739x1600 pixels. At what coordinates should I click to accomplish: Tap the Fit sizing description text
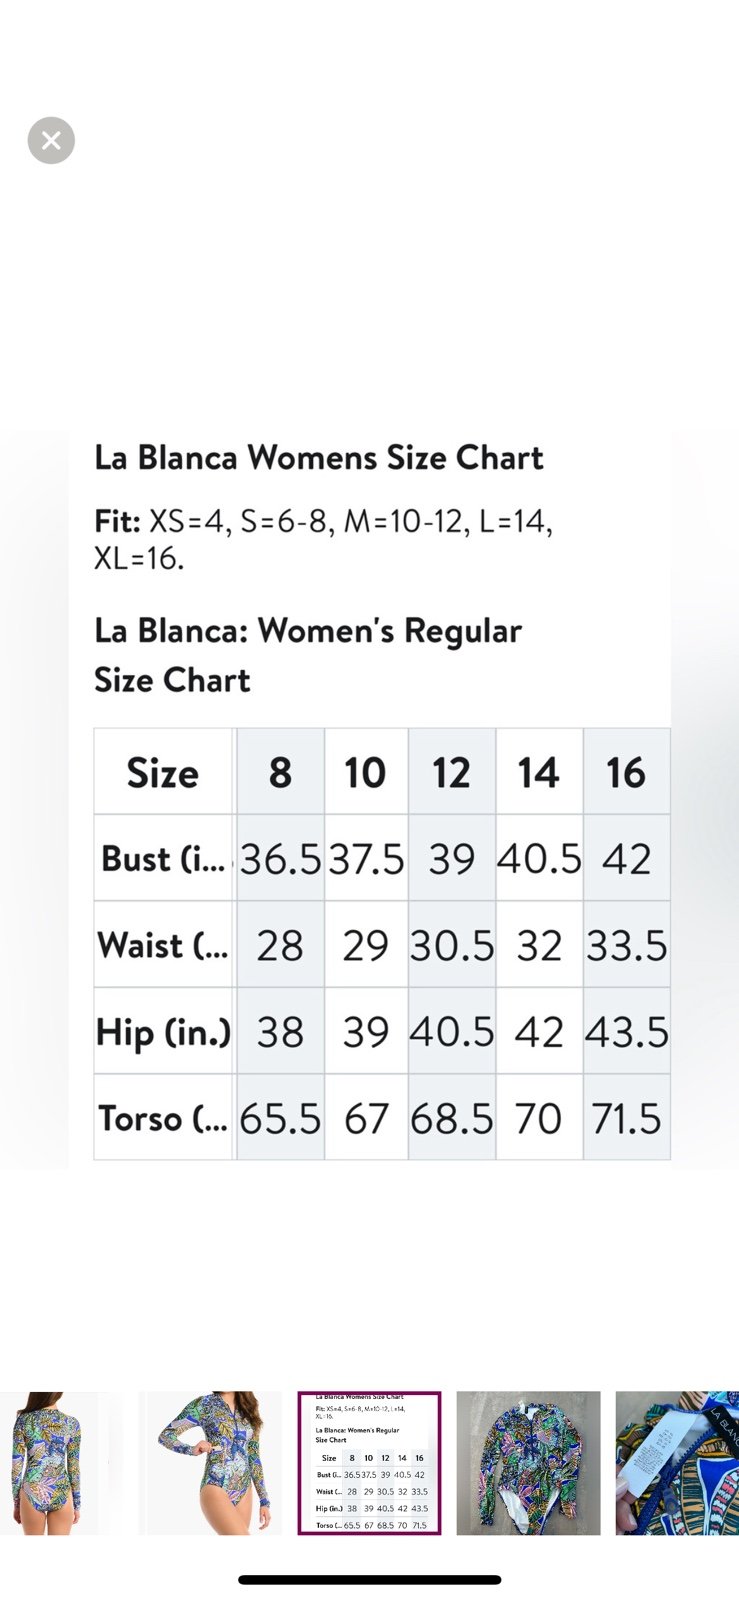pyautogui.click(x=323, y=539)
